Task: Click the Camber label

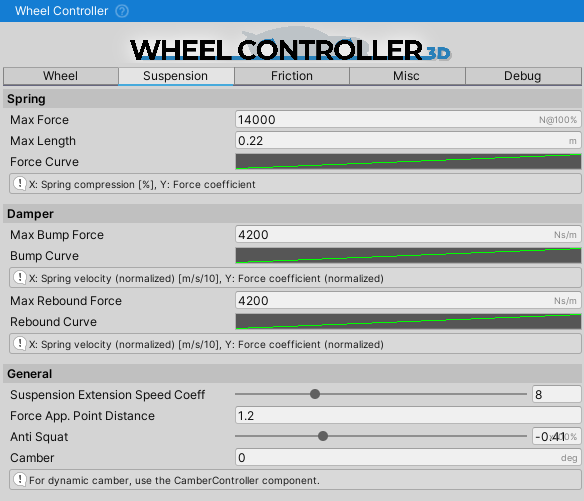Action: pos(32,458)
